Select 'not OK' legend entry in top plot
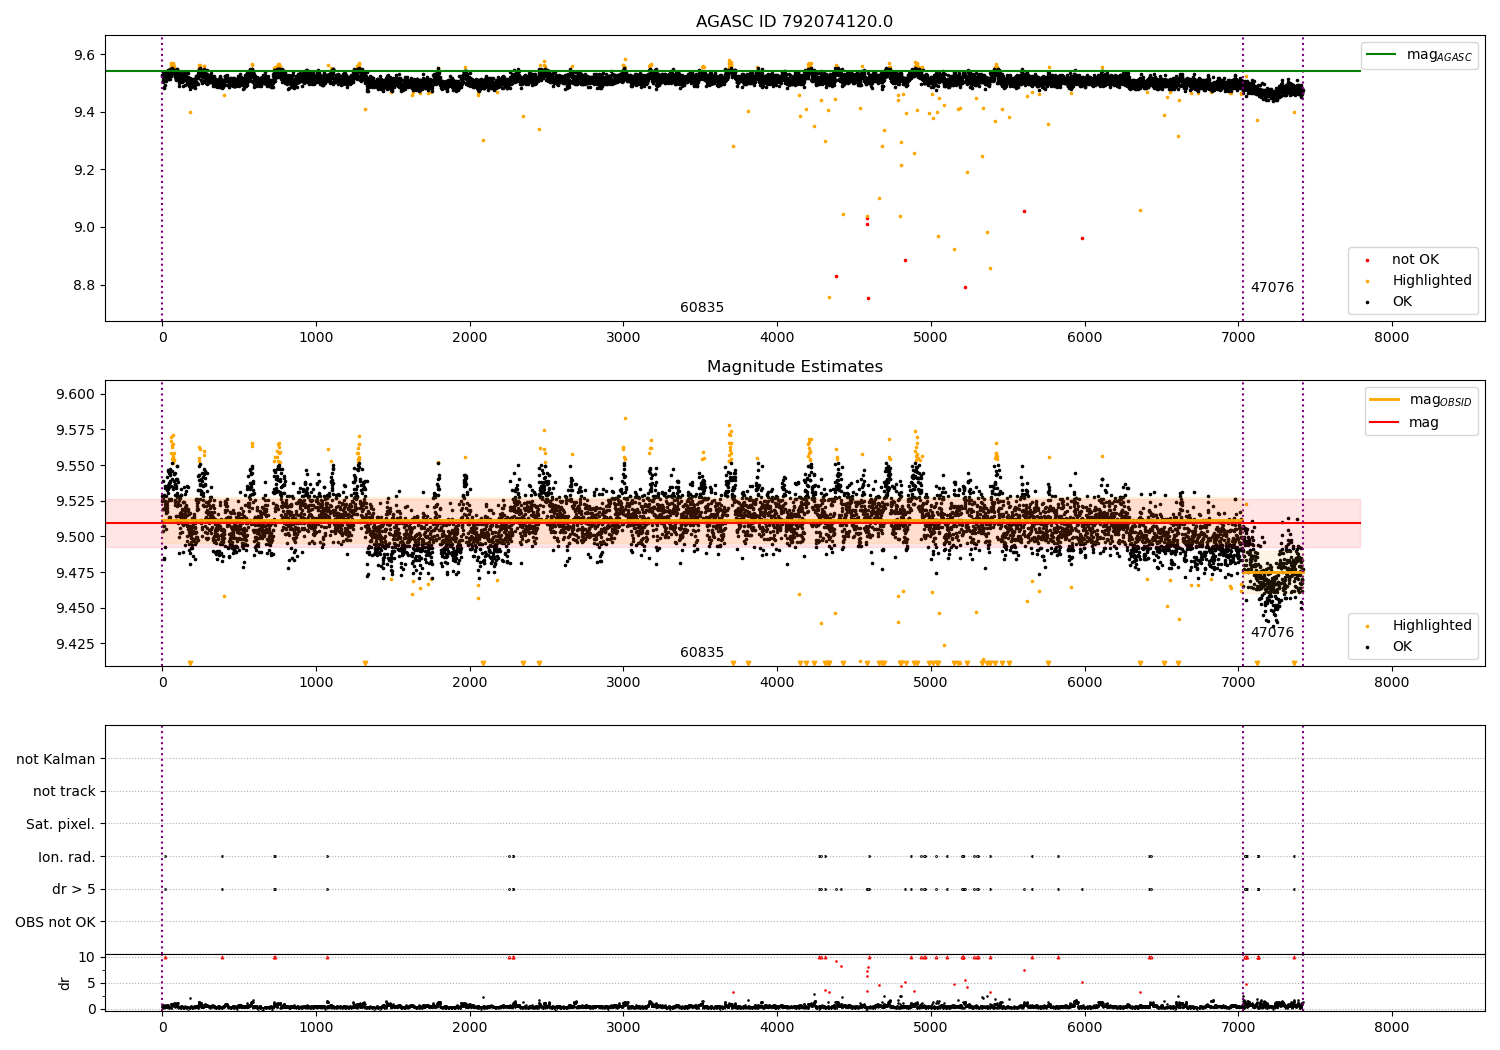Viewport: 1500px width, 1050px height. tap(1415, 260)
